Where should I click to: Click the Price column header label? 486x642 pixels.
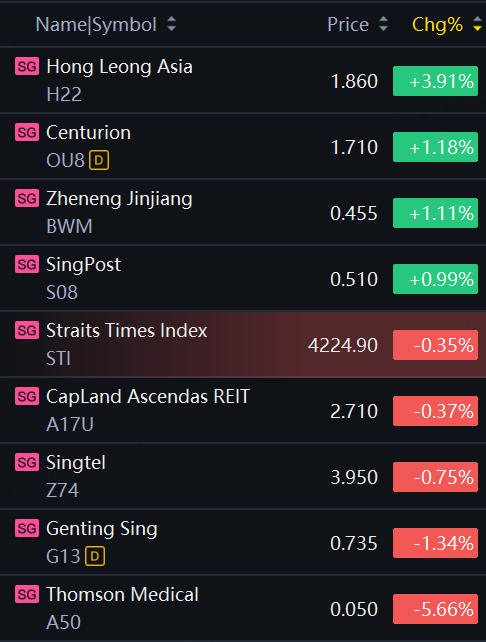click(x=348, y=25)
